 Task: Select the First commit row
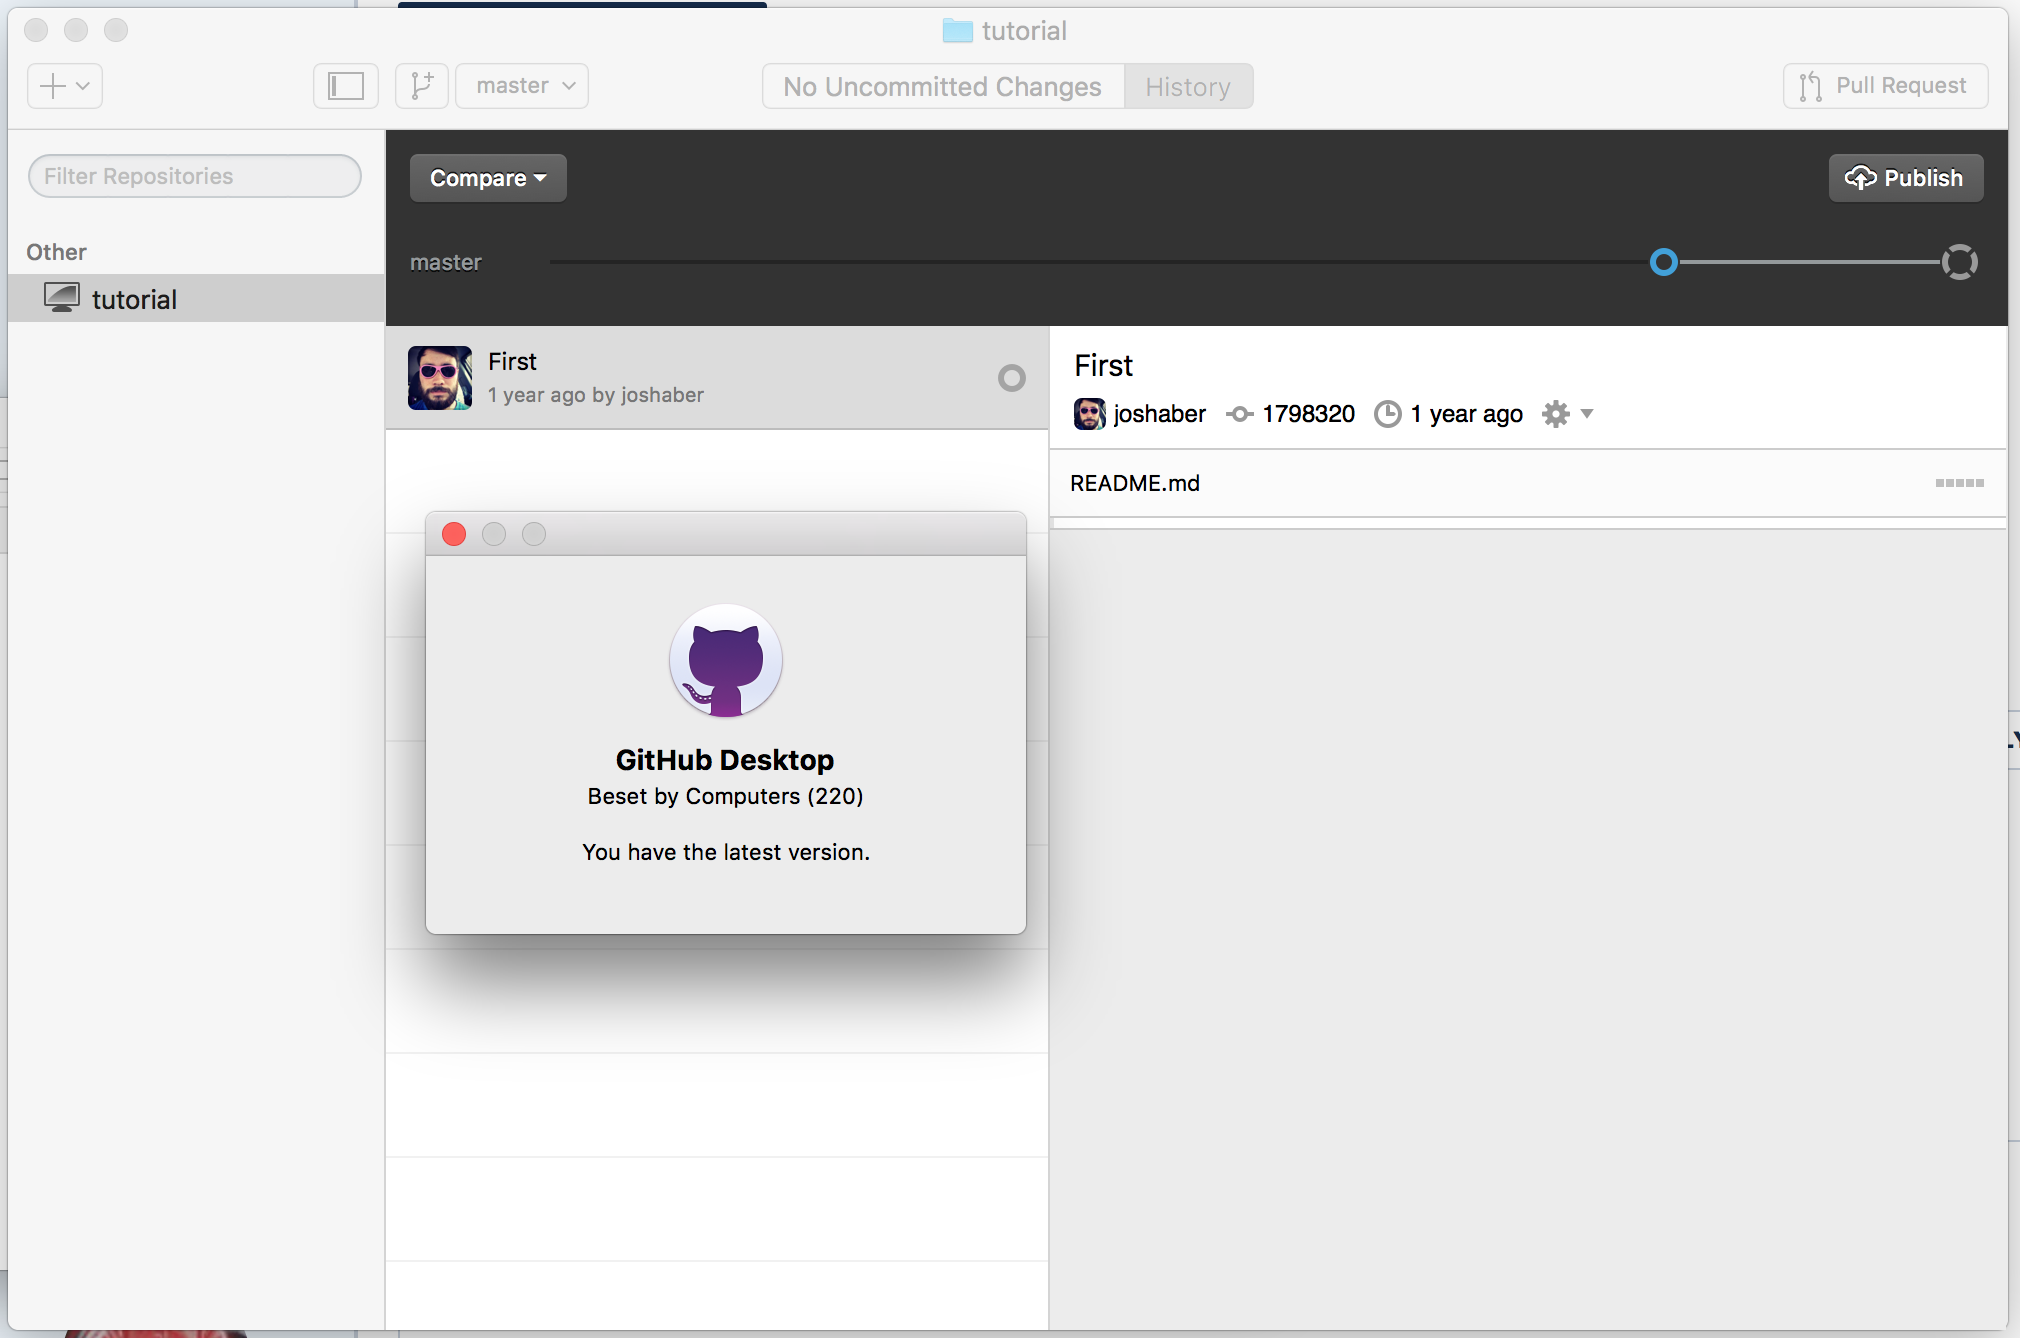pyautogui.click(x=717, y=378)
